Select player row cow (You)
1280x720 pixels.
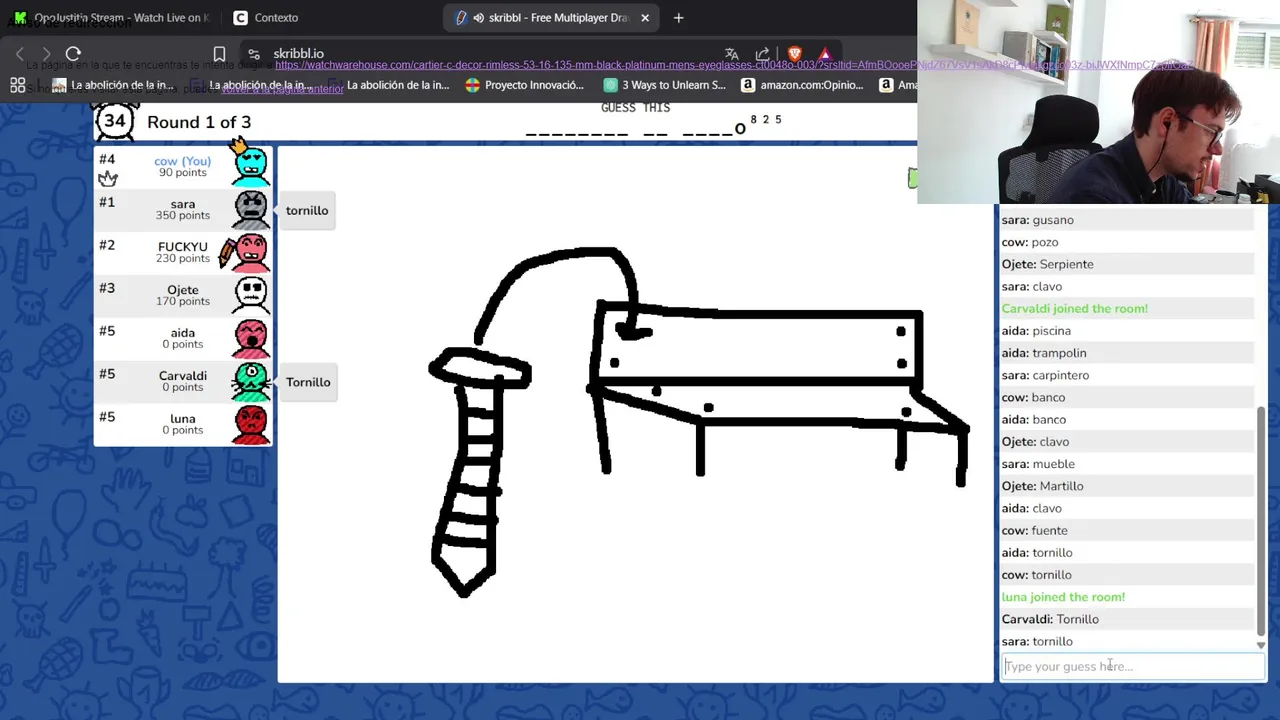[182, 165]
